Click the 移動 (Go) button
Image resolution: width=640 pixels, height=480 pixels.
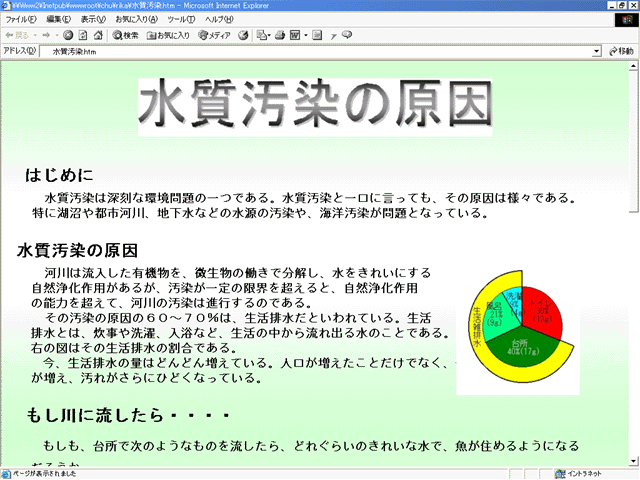[x=620, y=50]
